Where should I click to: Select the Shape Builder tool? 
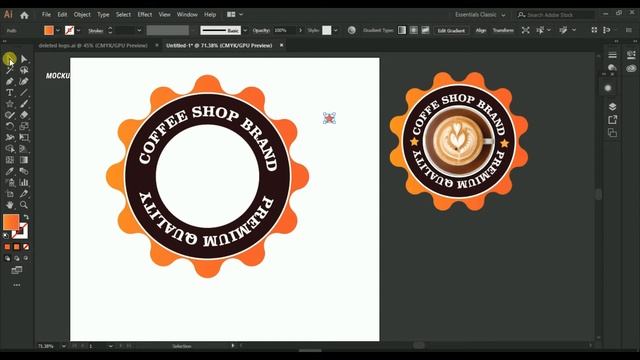coord(9,149)
